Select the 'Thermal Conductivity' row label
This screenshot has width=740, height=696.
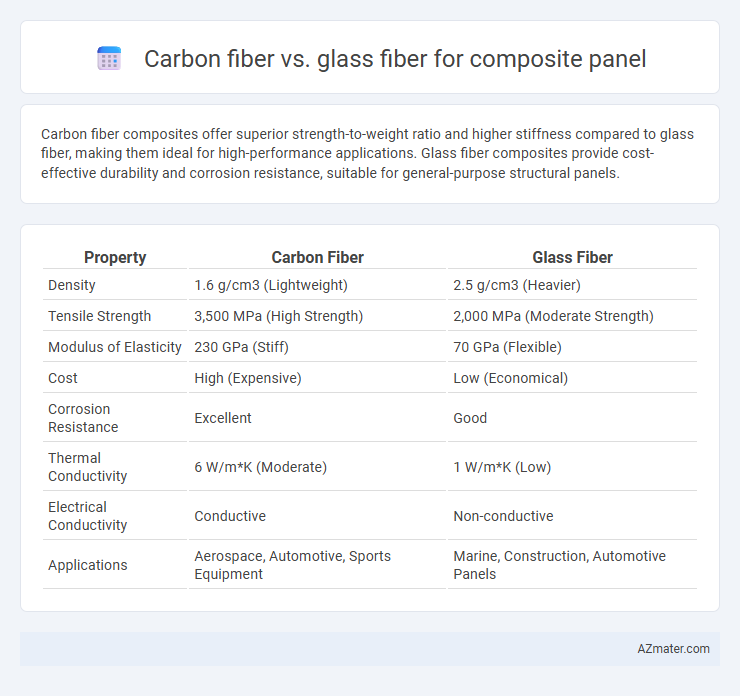pyautogui.click(x=87, y=467)
